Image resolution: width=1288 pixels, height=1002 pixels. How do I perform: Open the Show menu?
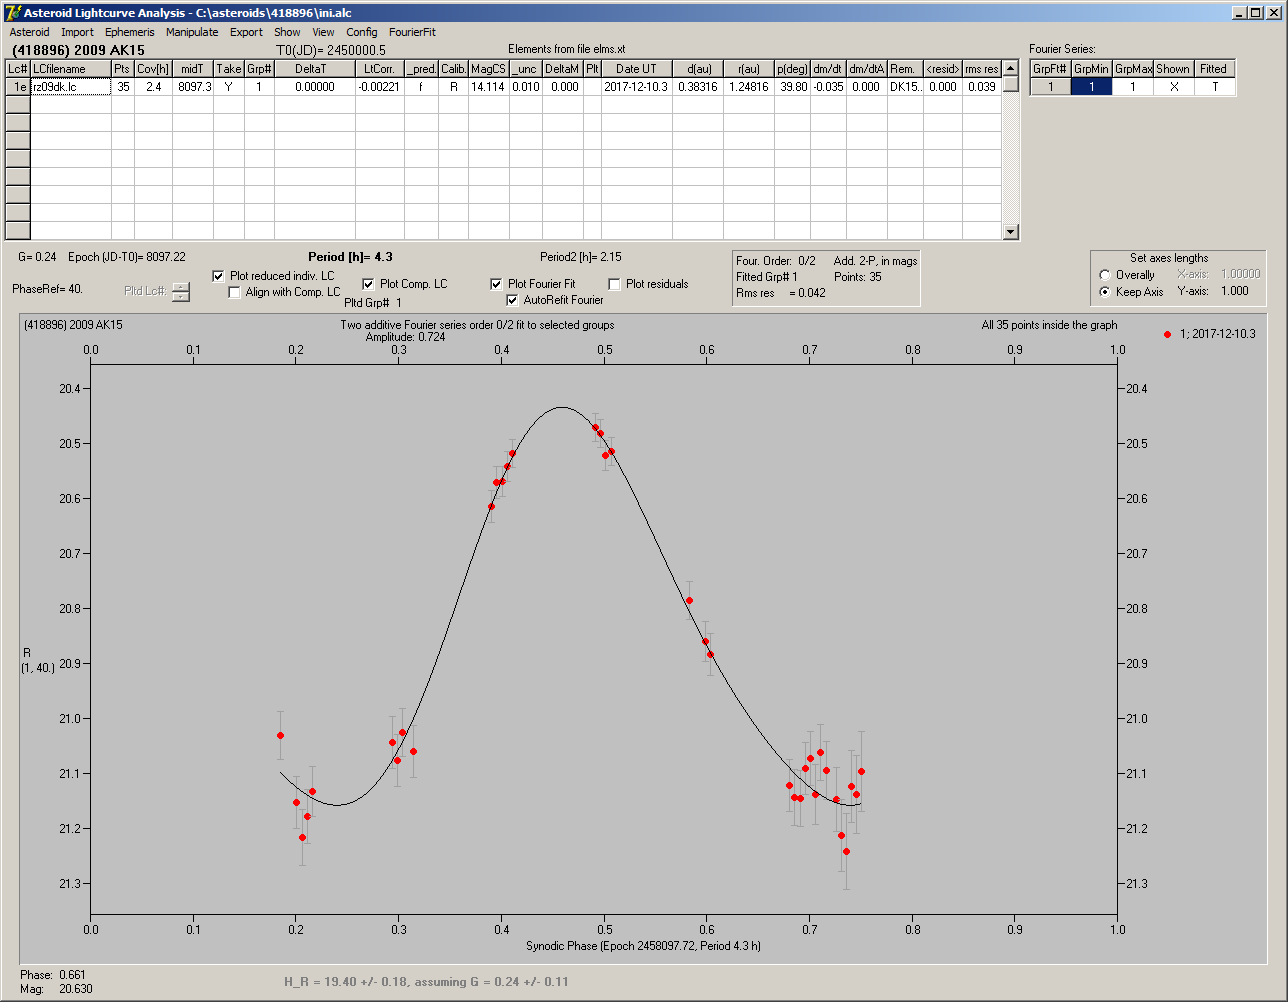click(287, 32)
